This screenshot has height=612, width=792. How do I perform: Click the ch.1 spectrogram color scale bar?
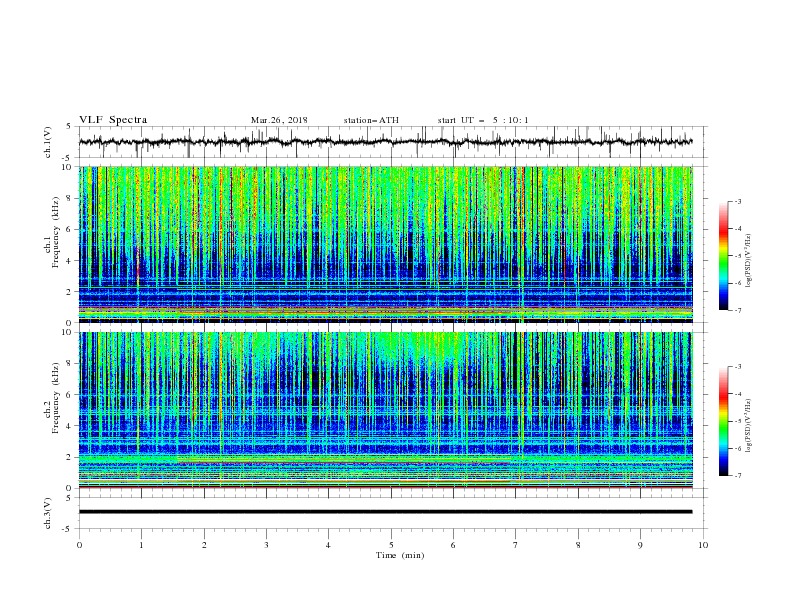click(x=724, y=256)
